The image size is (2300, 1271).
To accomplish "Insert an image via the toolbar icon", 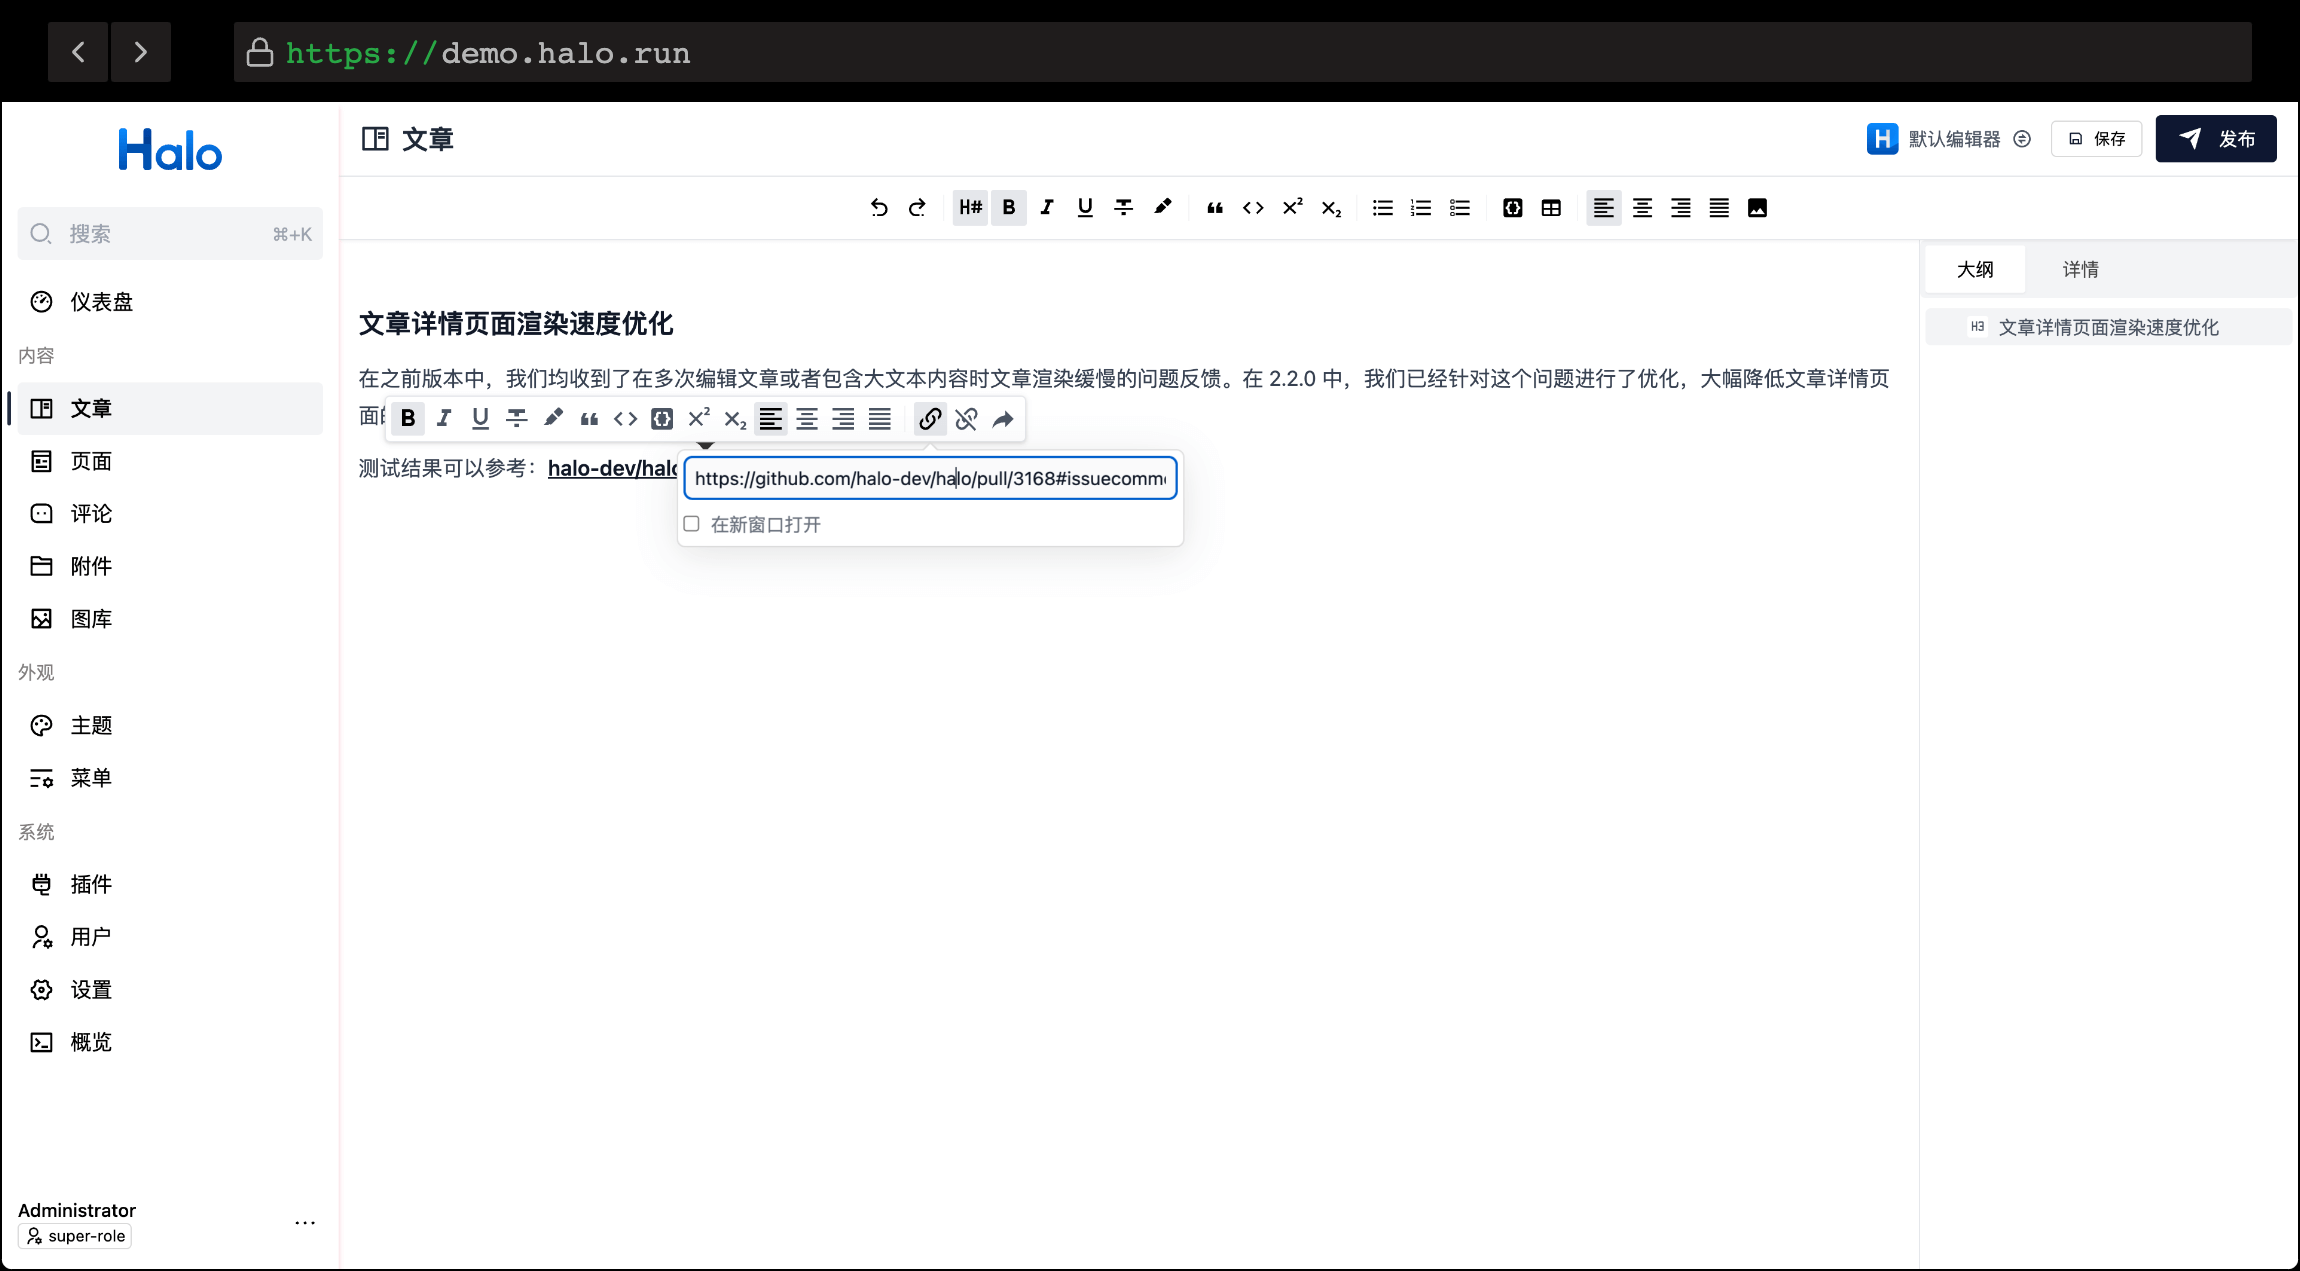I will [1758, 207].
